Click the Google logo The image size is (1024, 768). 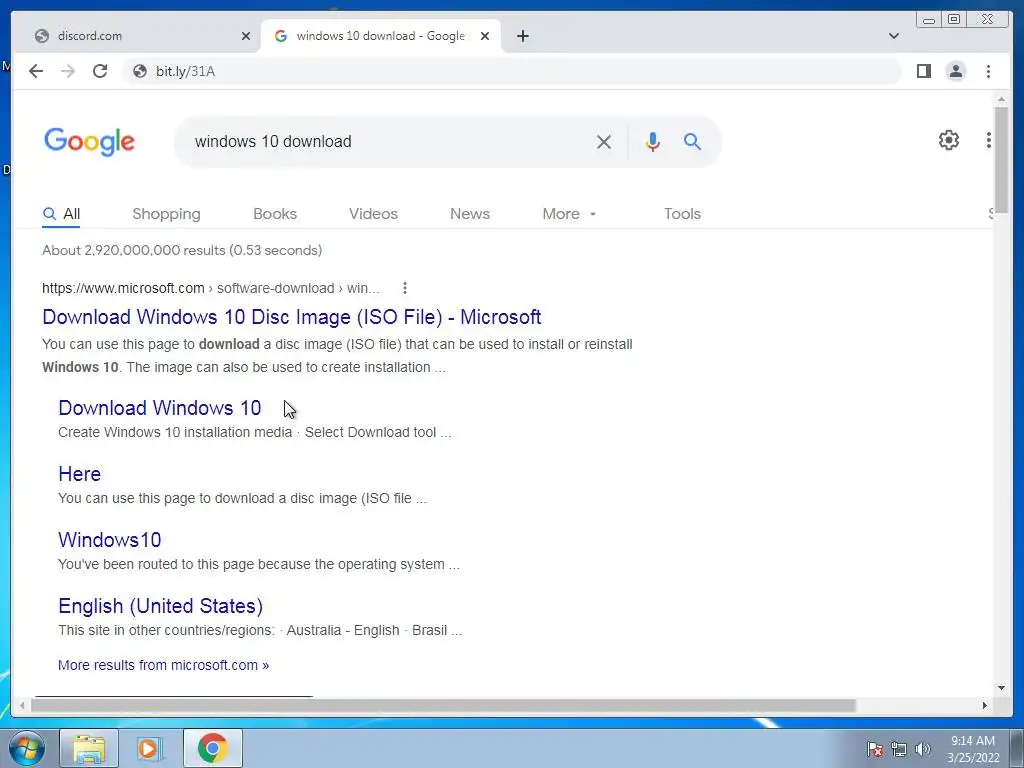pos(89,142)
